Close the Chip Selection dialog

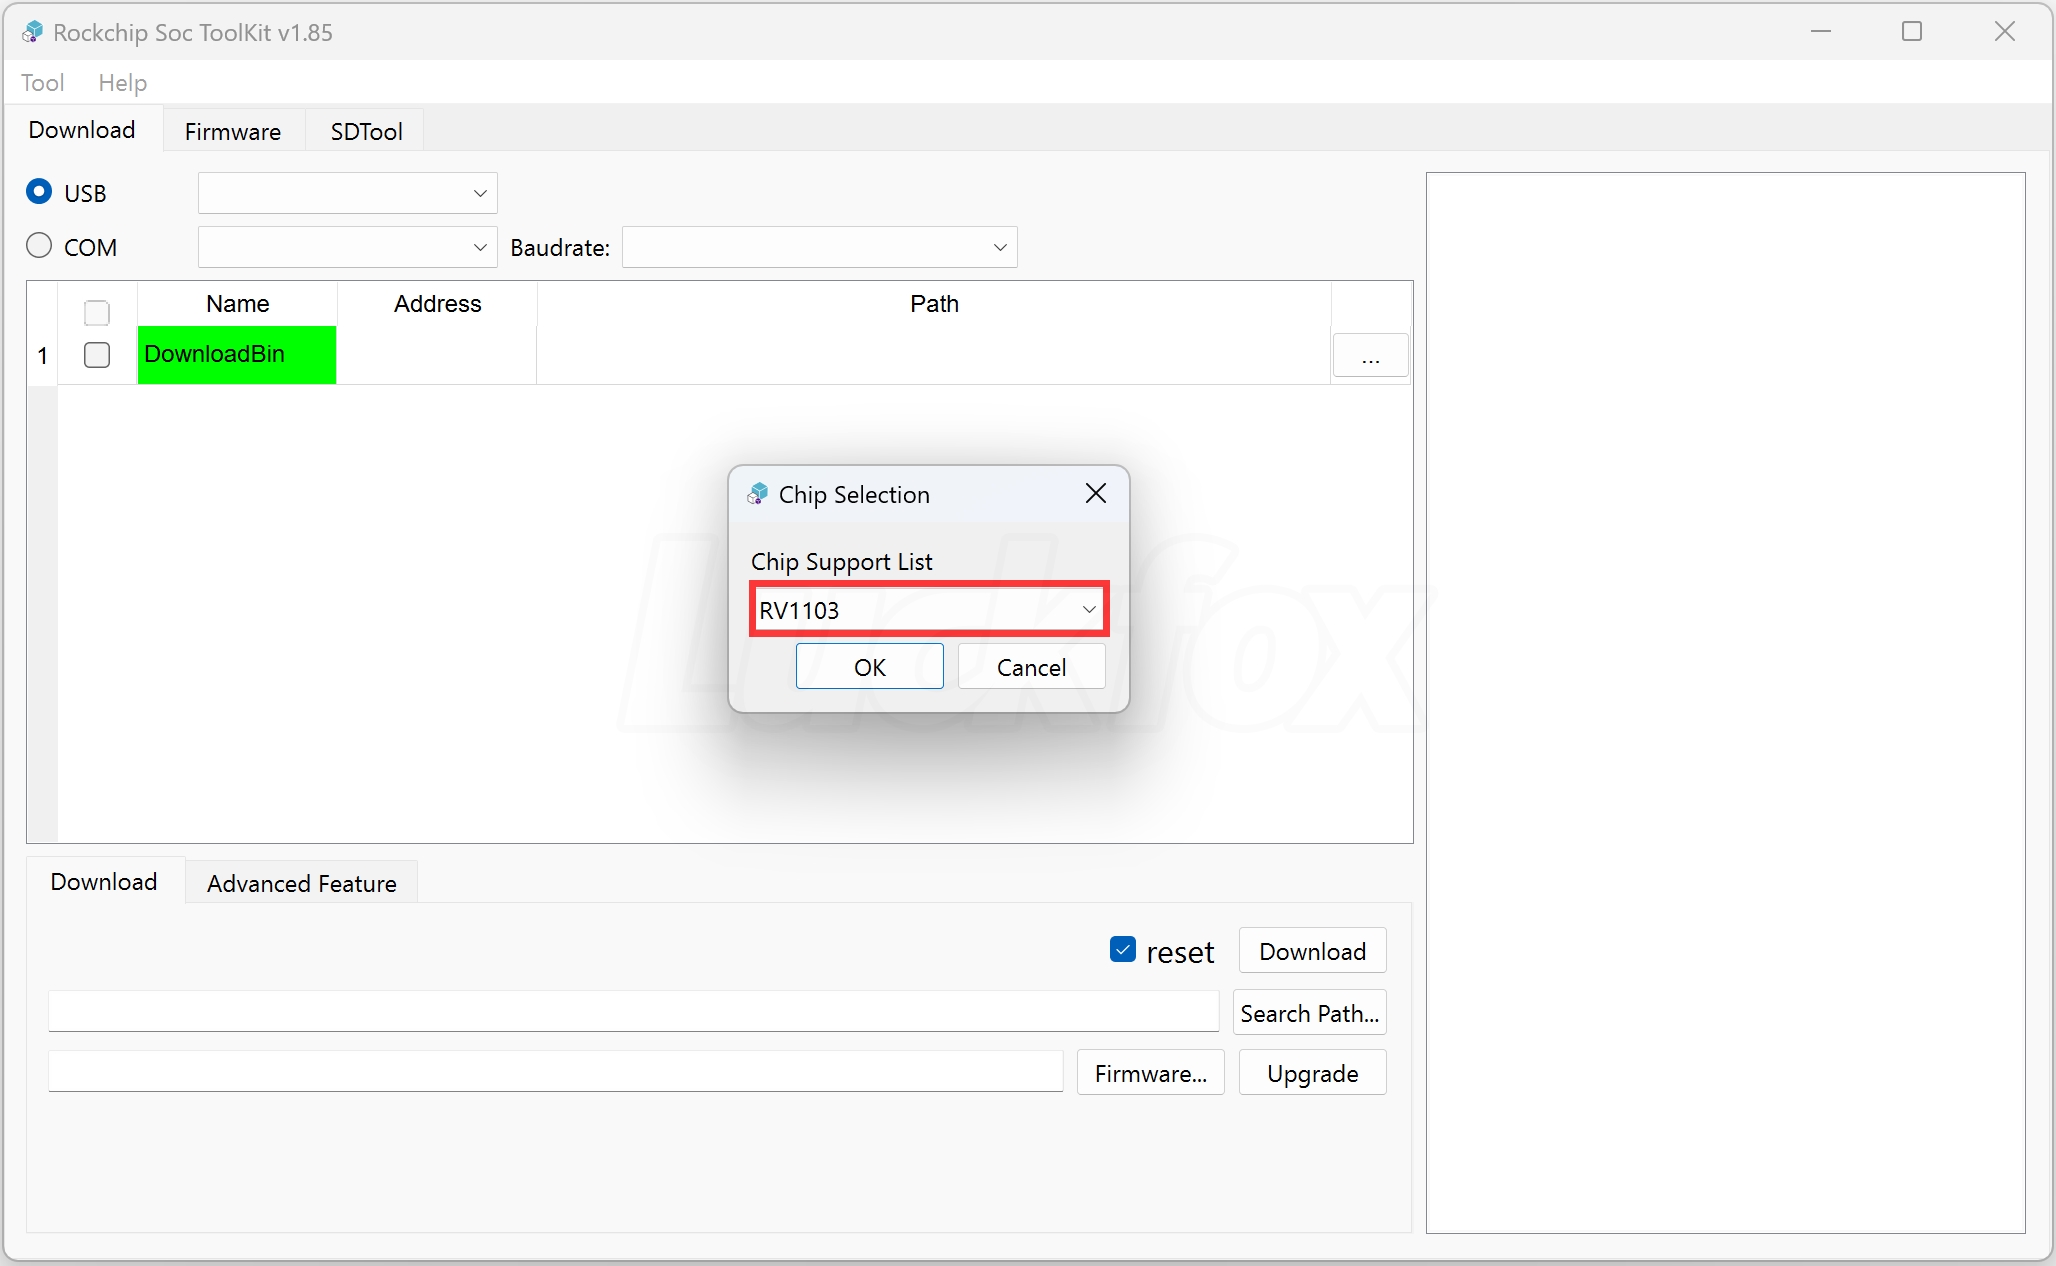pos(1095,493)
